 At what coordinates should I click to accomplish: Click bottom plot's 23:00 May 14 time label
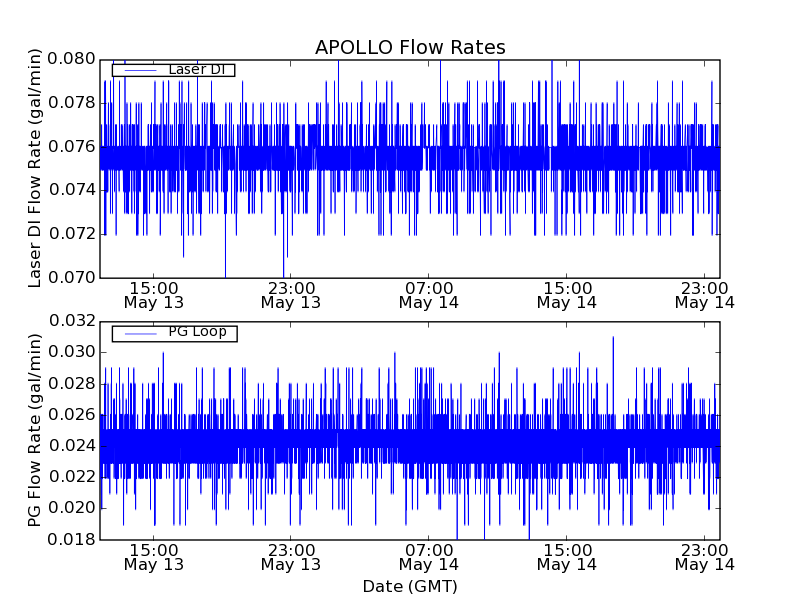pos(704,556)
